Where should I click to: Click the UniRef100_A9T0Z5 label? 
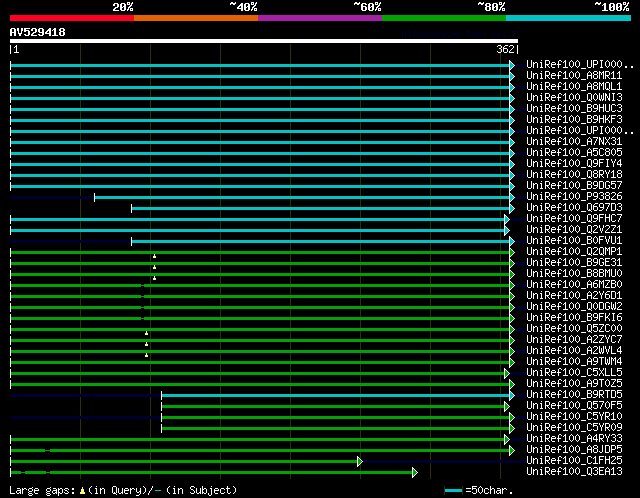coord(574,384)
